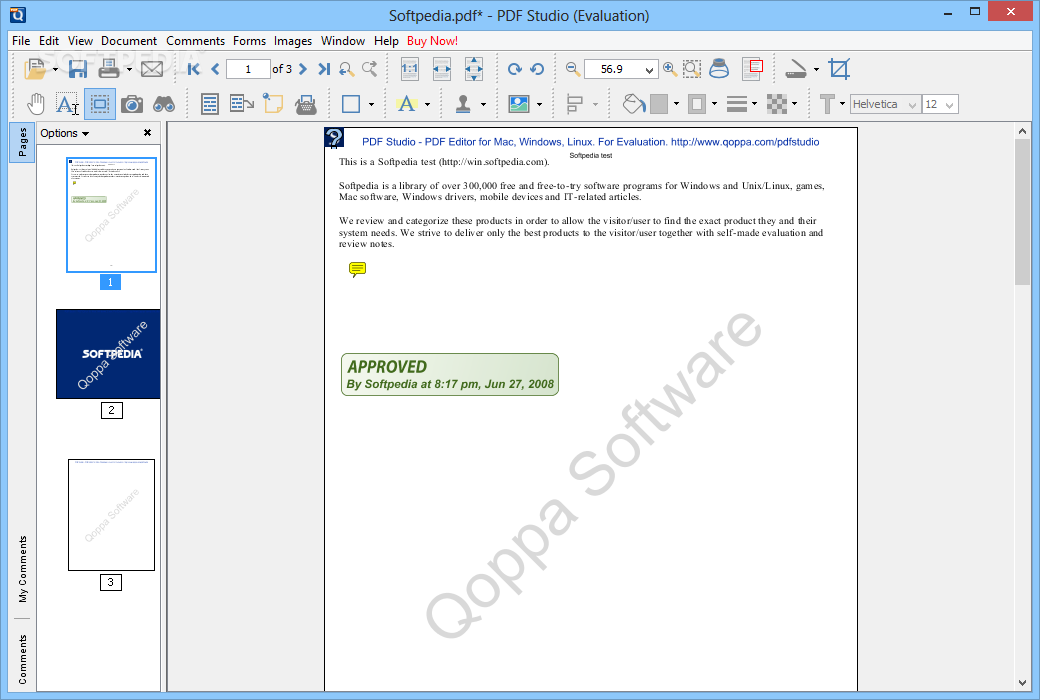Rotate the page counter-clockwise
Screen dimensions: 1040x700
537,69
